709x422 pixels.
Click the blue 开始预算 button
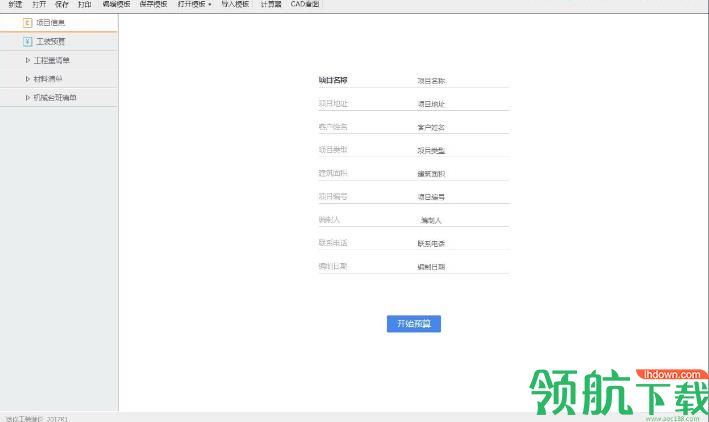pyautogui.click(x=414, y=324)
